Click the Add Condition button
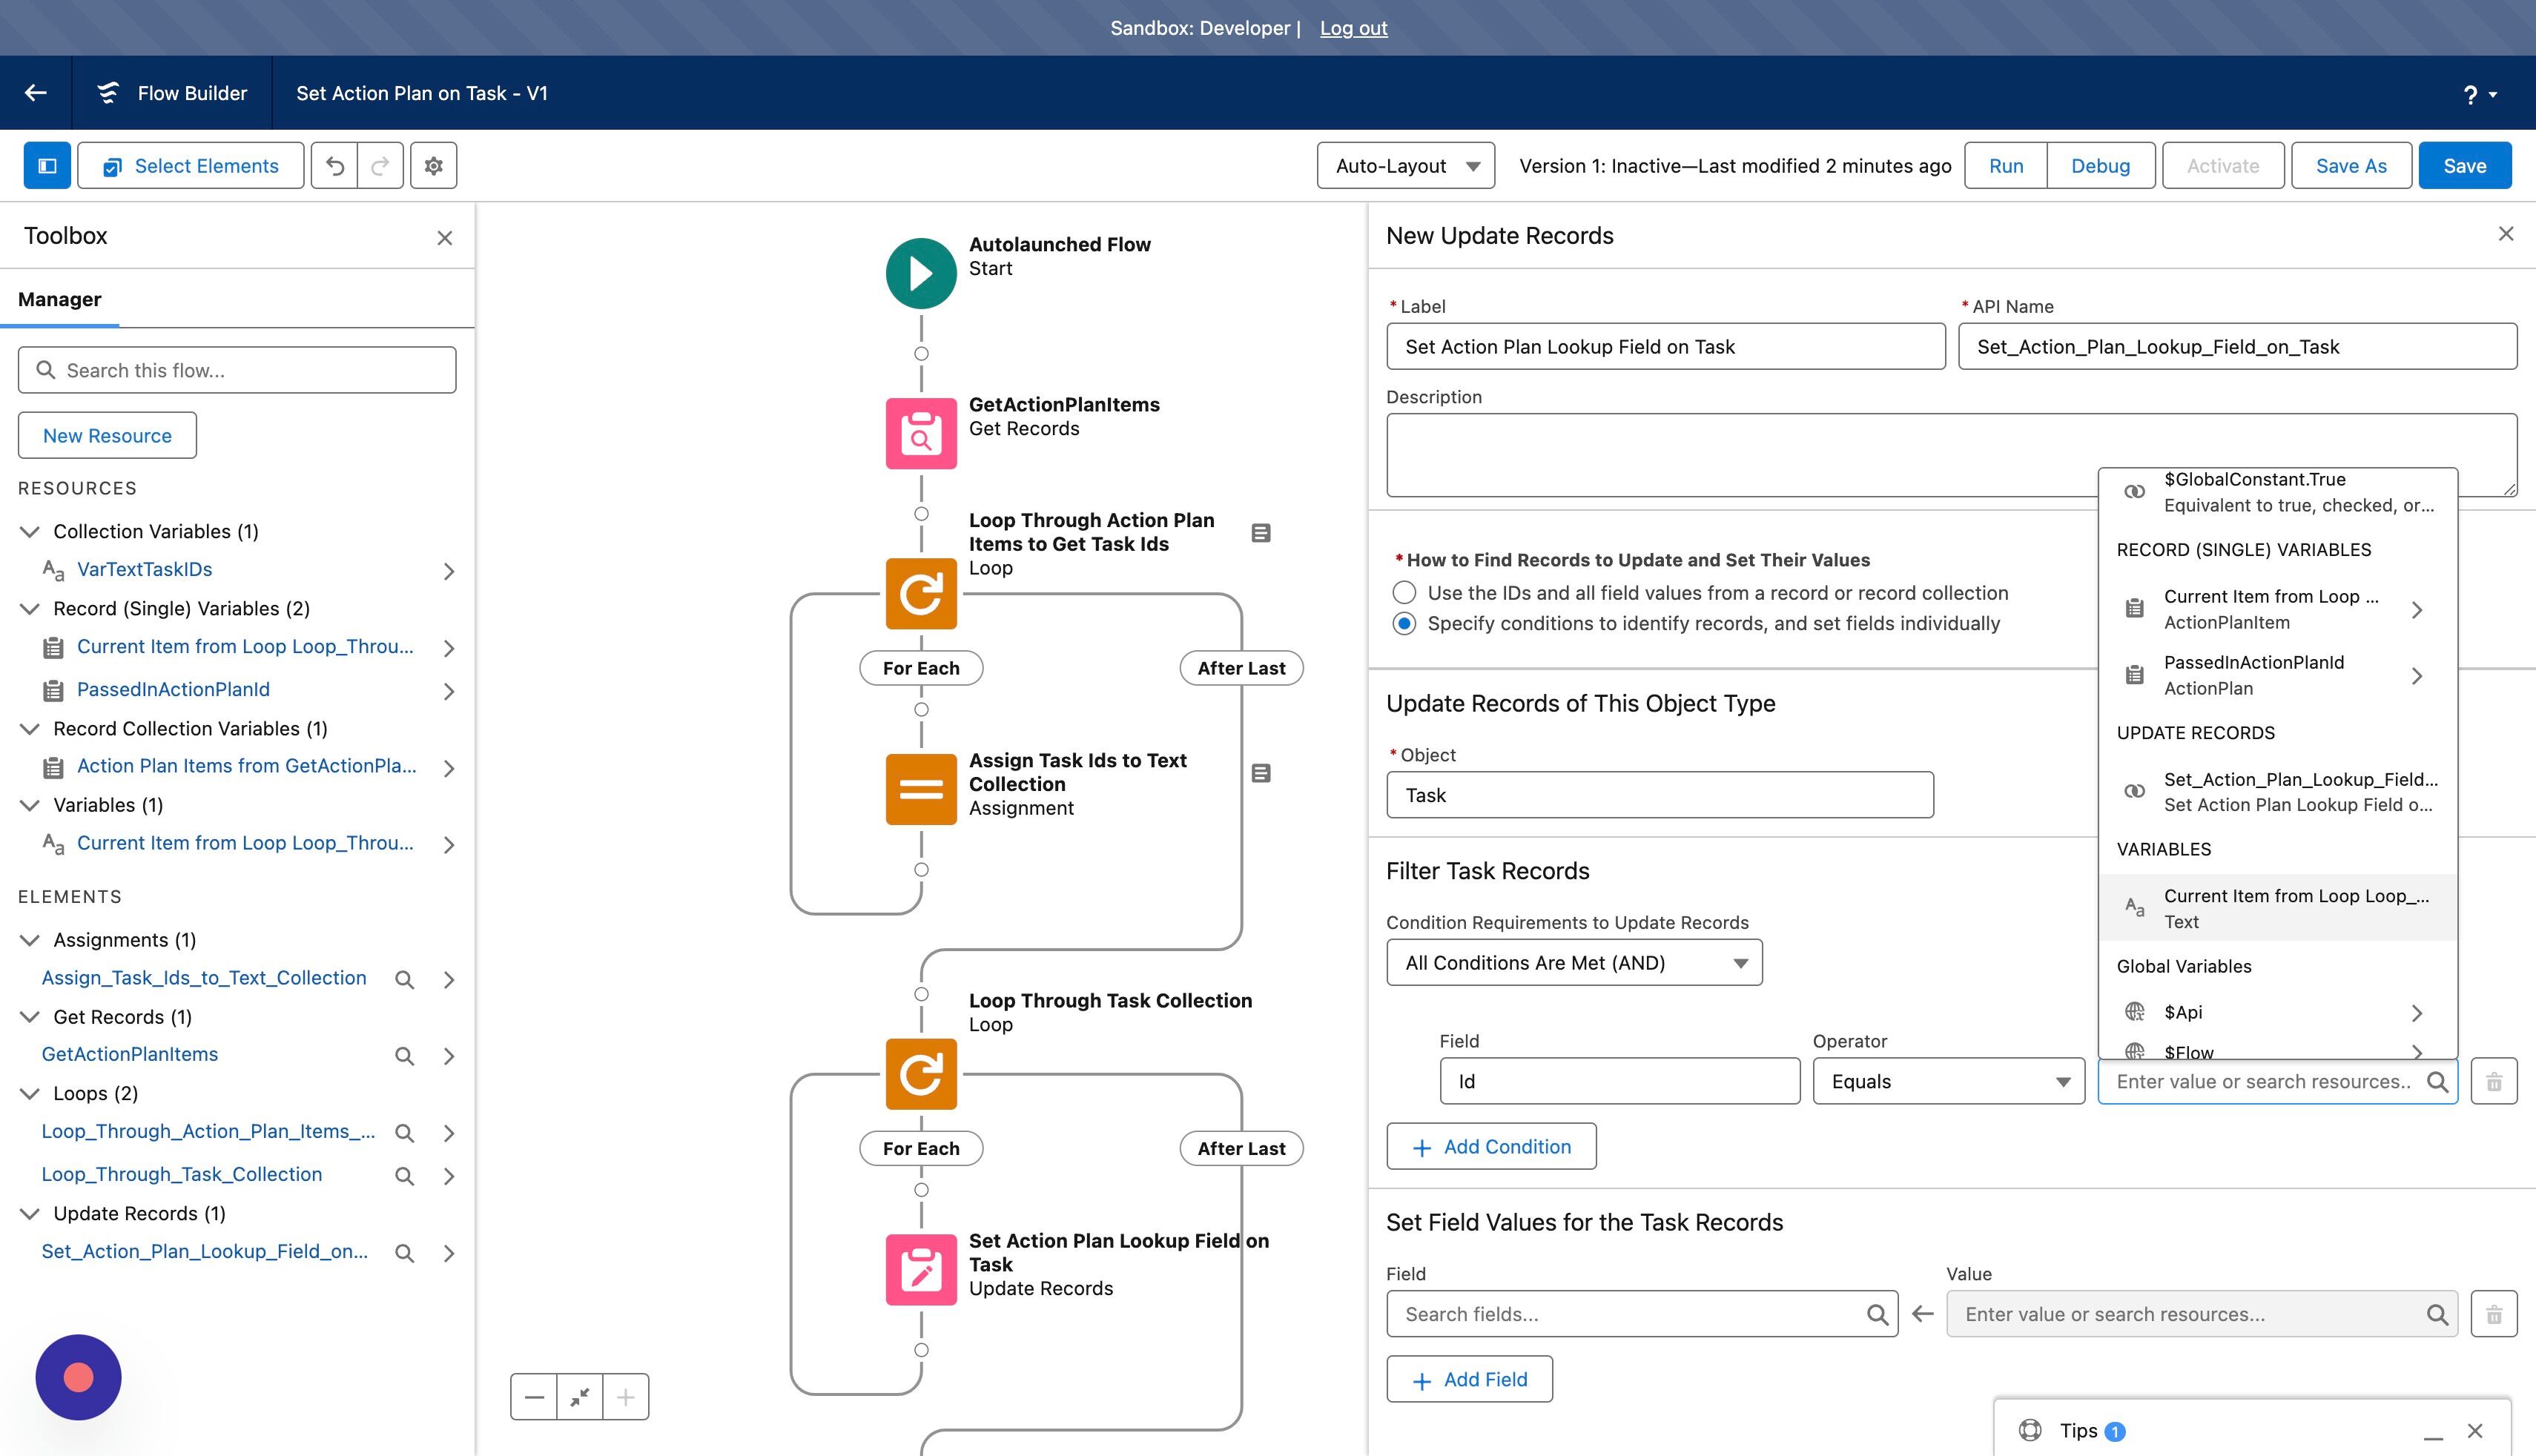This screenshot has width=2536, height=1456. click(x=1491, y=1147)
